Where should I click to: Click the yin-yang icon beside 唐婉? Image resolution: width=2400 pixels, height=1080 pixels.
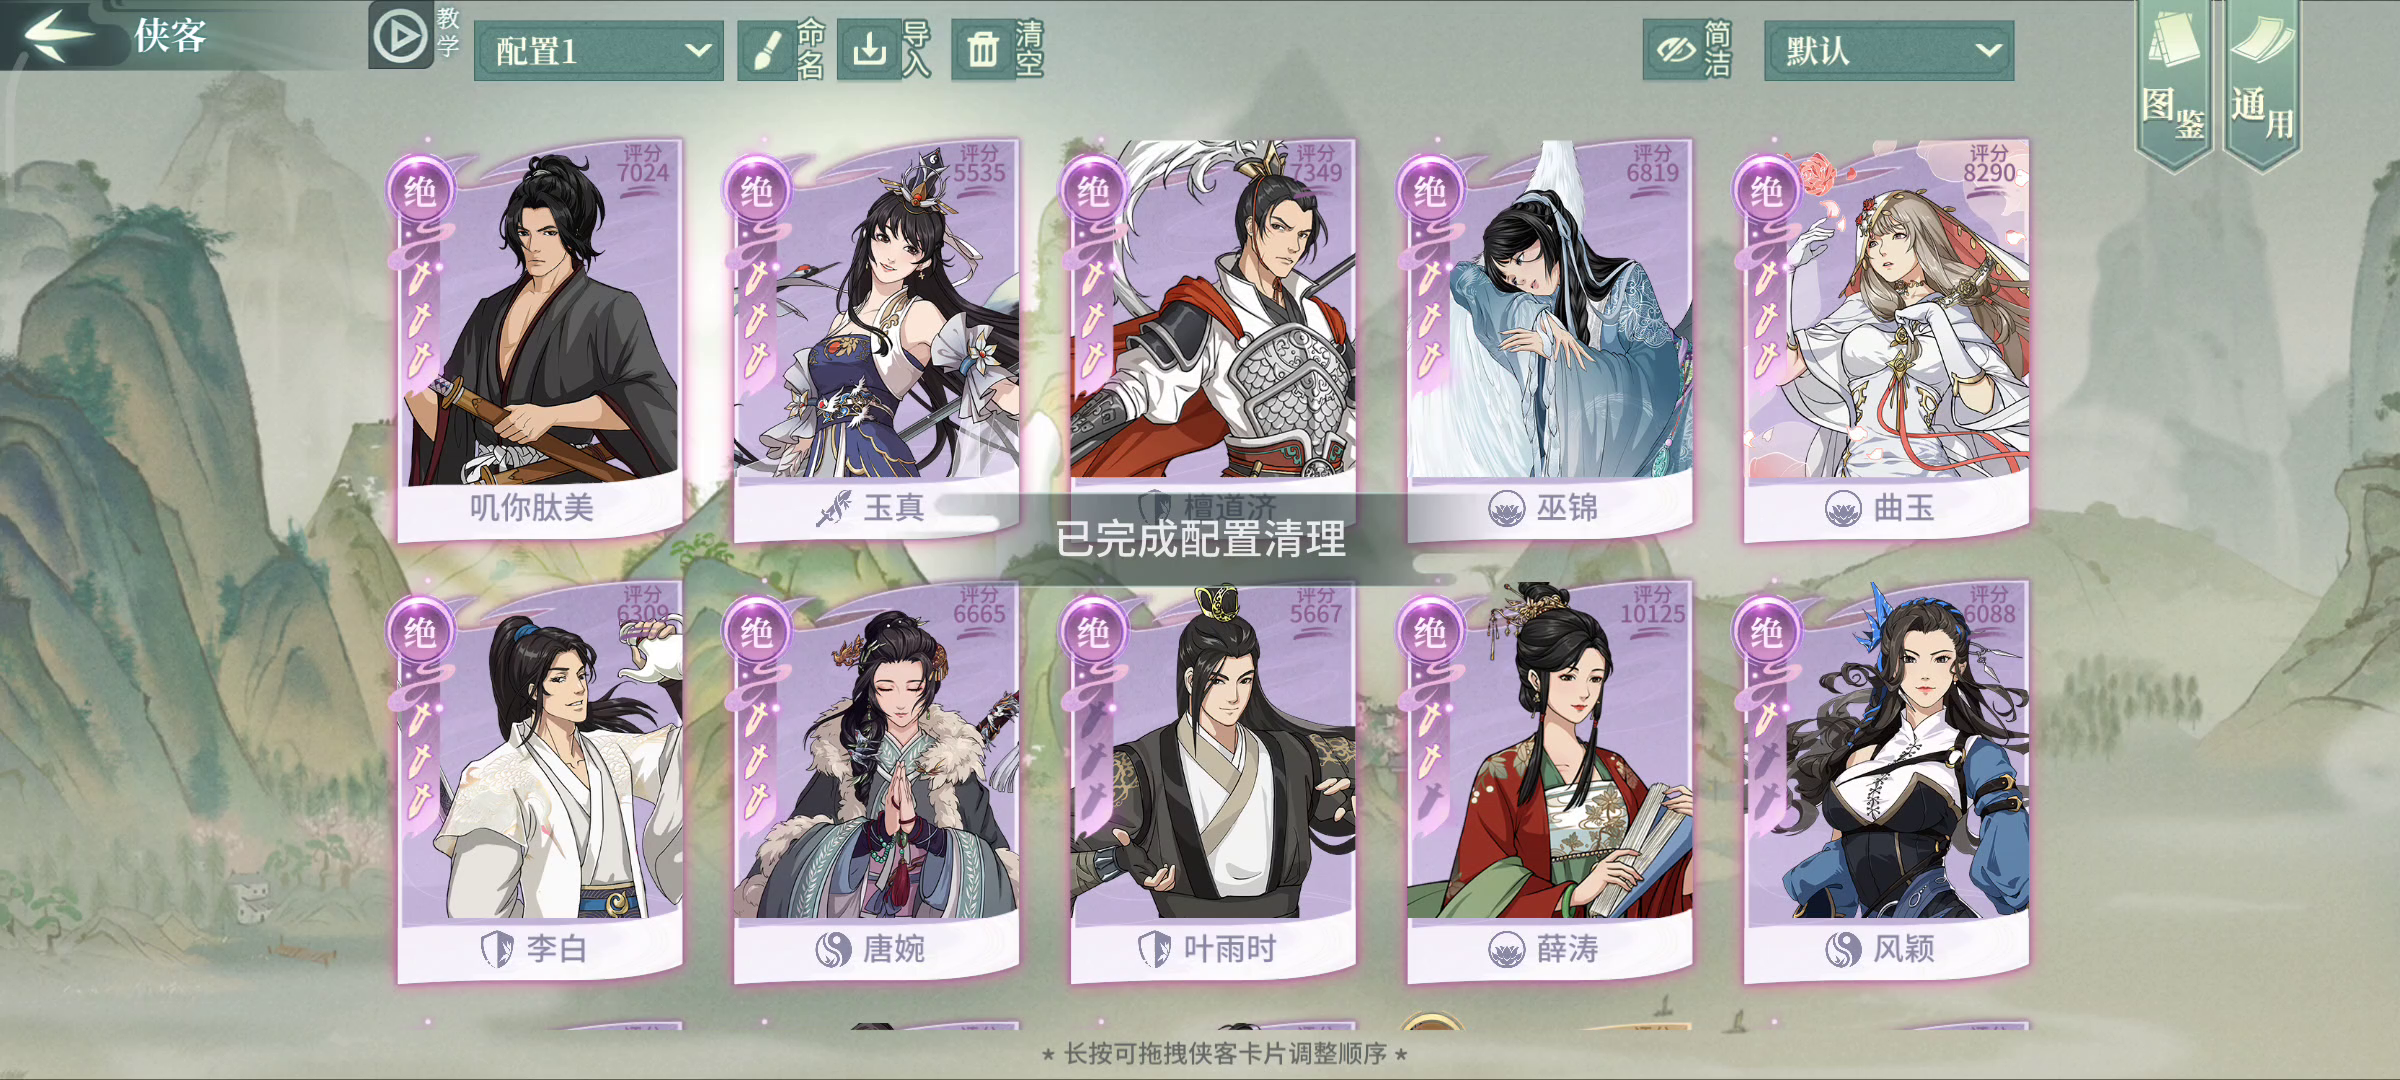[x=833, y=949]
